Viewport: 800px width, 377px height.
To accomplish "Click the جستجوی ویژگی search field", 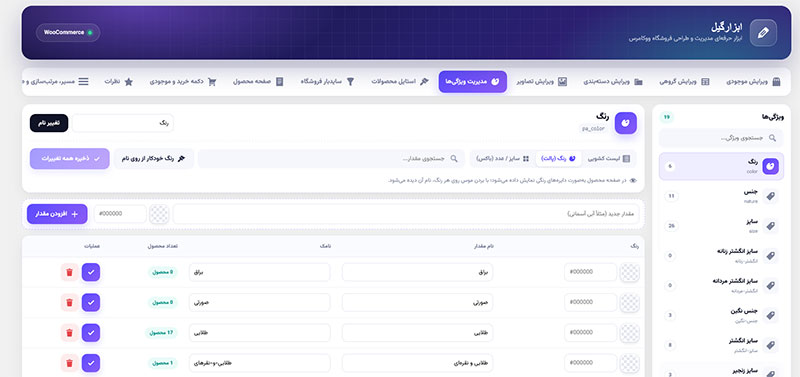I will pyautogui.click(x=721, y=138).
